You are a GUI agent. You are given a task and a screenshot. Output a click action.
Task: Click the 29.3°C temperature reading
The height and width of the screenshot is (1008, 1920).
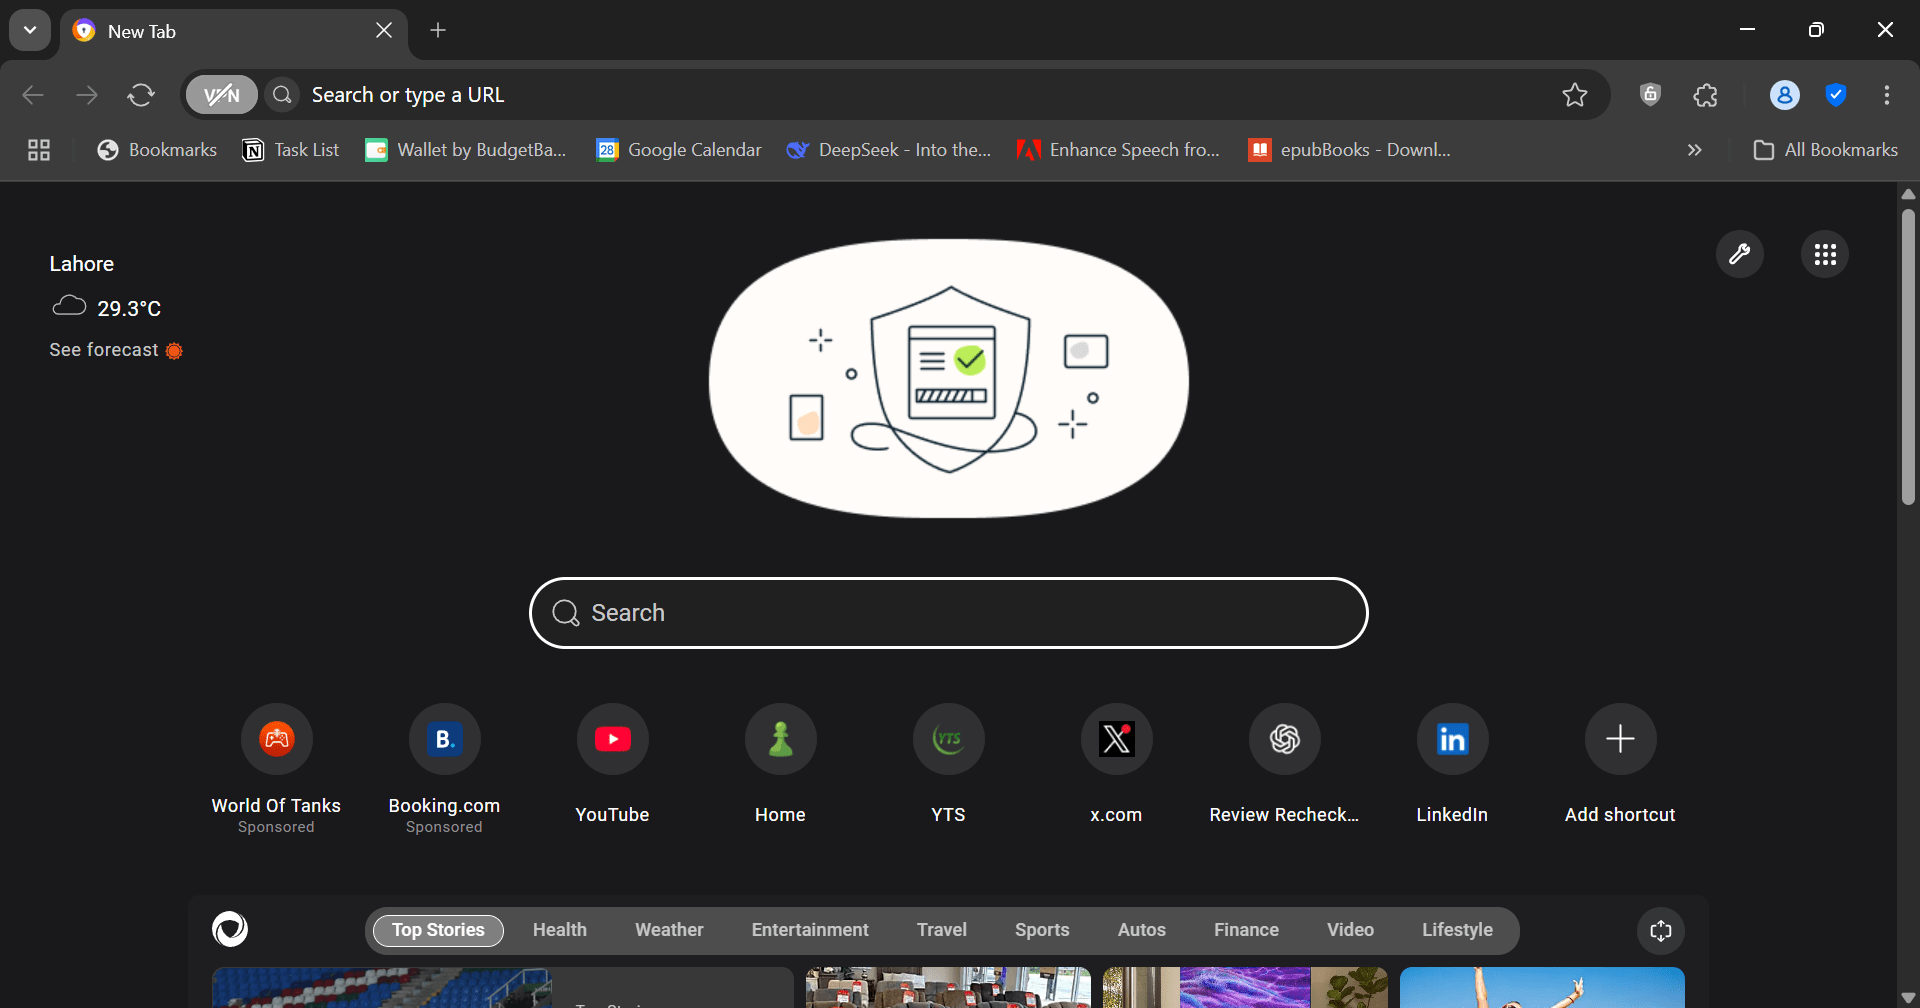(x=129, y=308)
